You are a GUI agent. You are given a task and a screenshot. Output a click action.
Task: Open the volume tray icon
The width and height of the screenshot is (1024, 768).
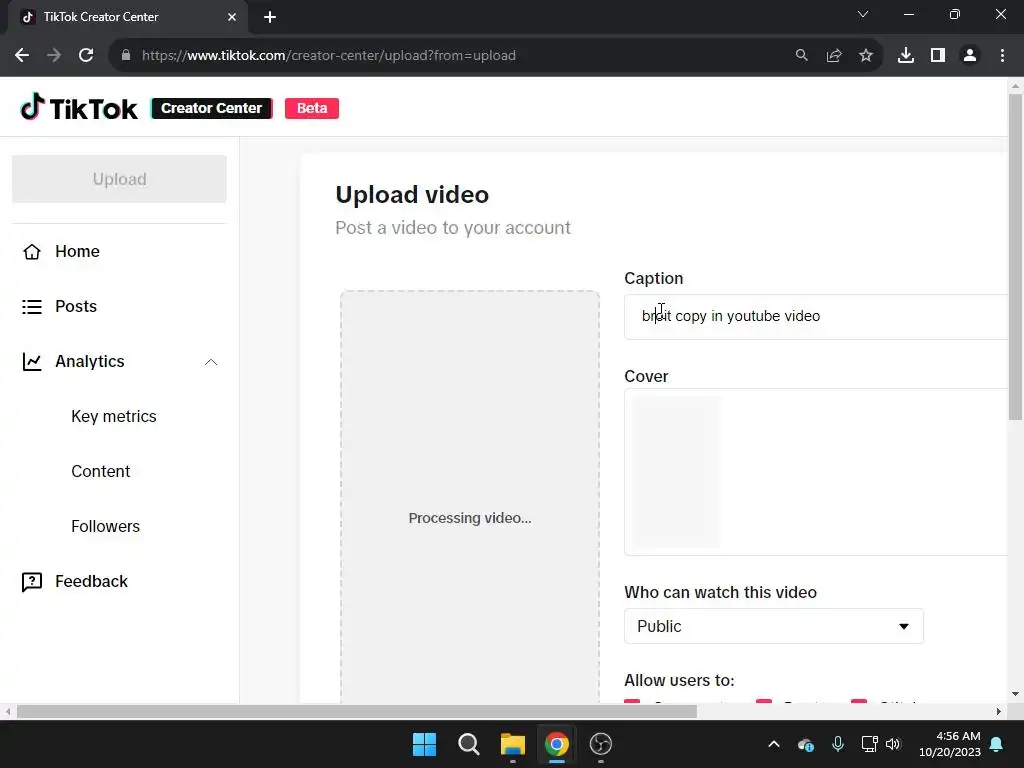[x=893, y=744]
